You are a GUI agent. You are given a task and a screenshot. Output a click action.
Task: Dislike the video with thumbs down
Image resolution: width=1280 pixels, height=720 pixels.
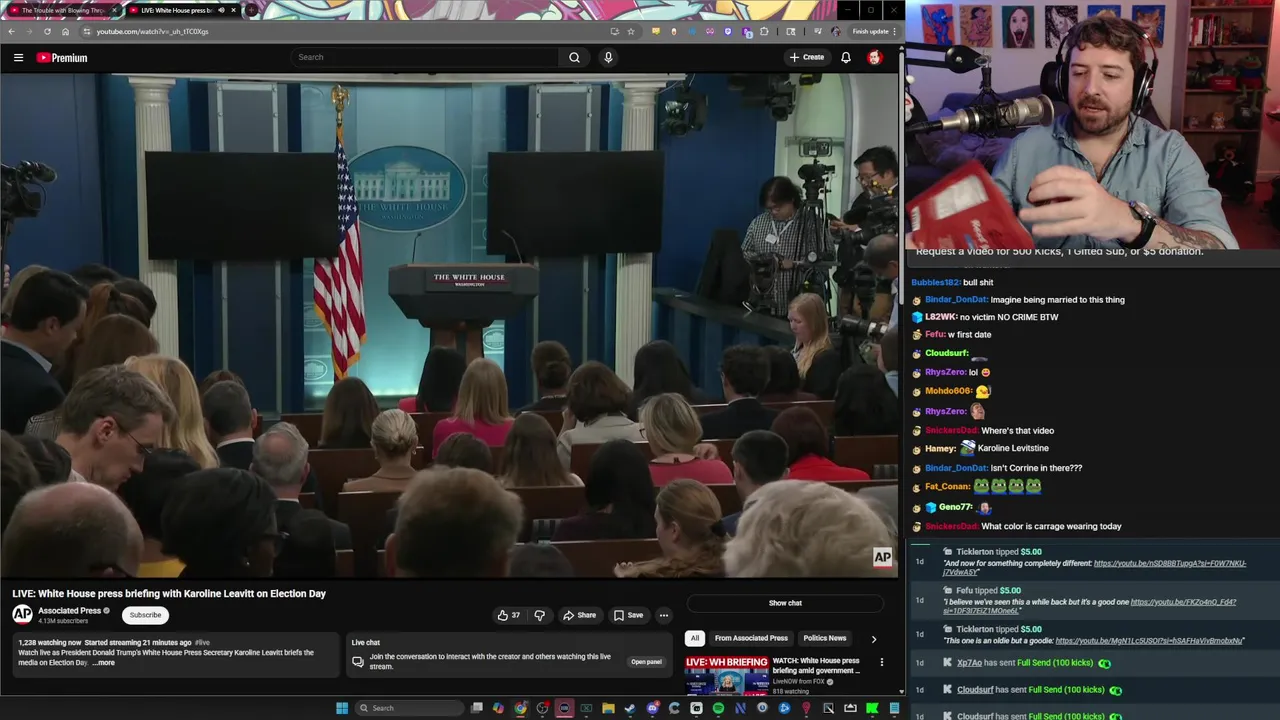[539, 615]
